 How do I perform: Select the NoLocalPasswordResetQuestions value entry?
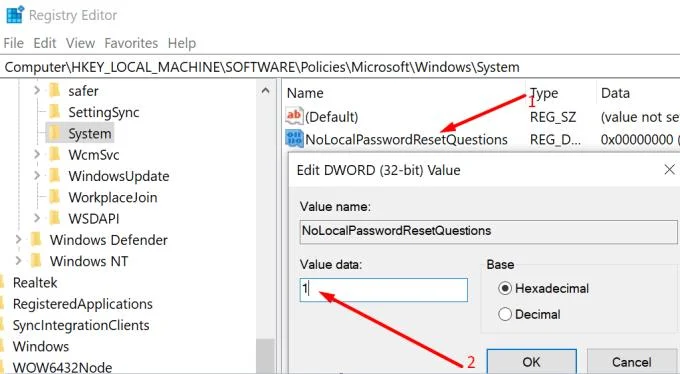pyautogui.click(x=406, y=139)
